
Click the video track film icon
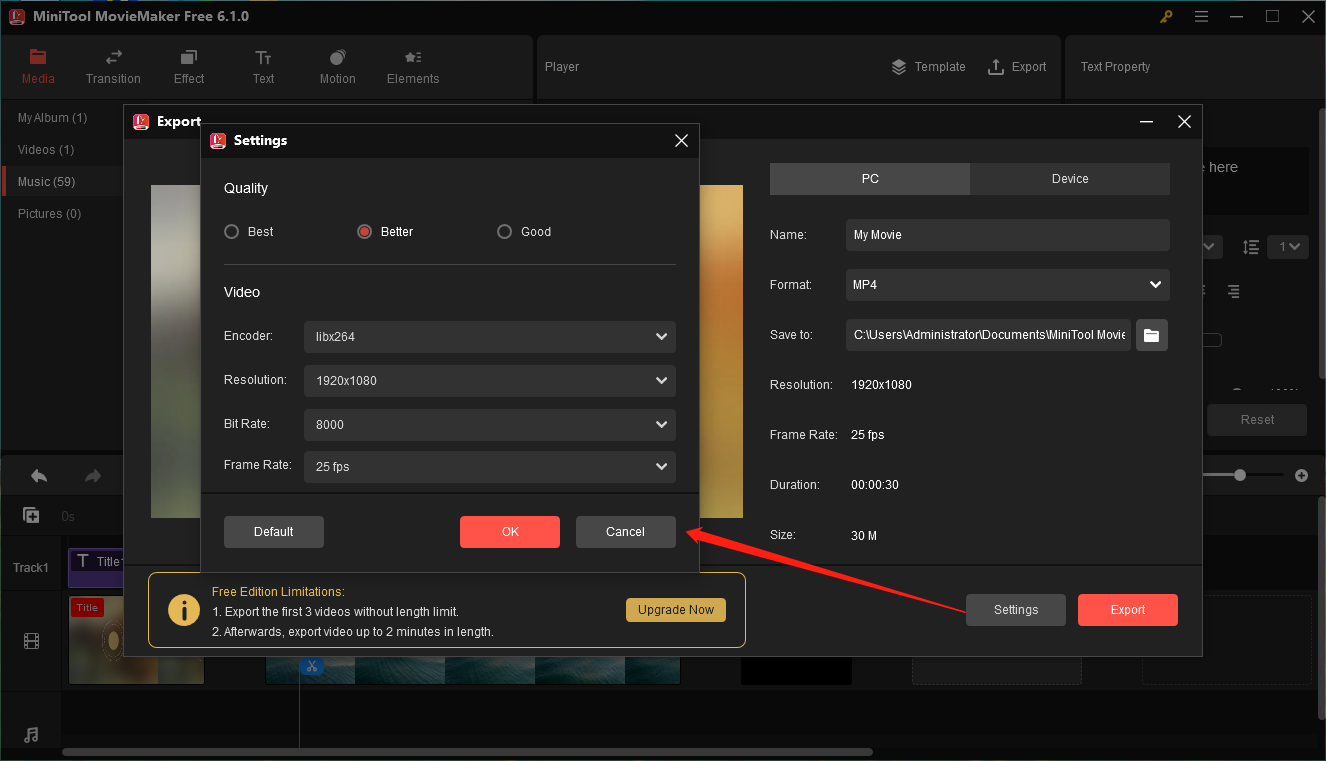31,641
